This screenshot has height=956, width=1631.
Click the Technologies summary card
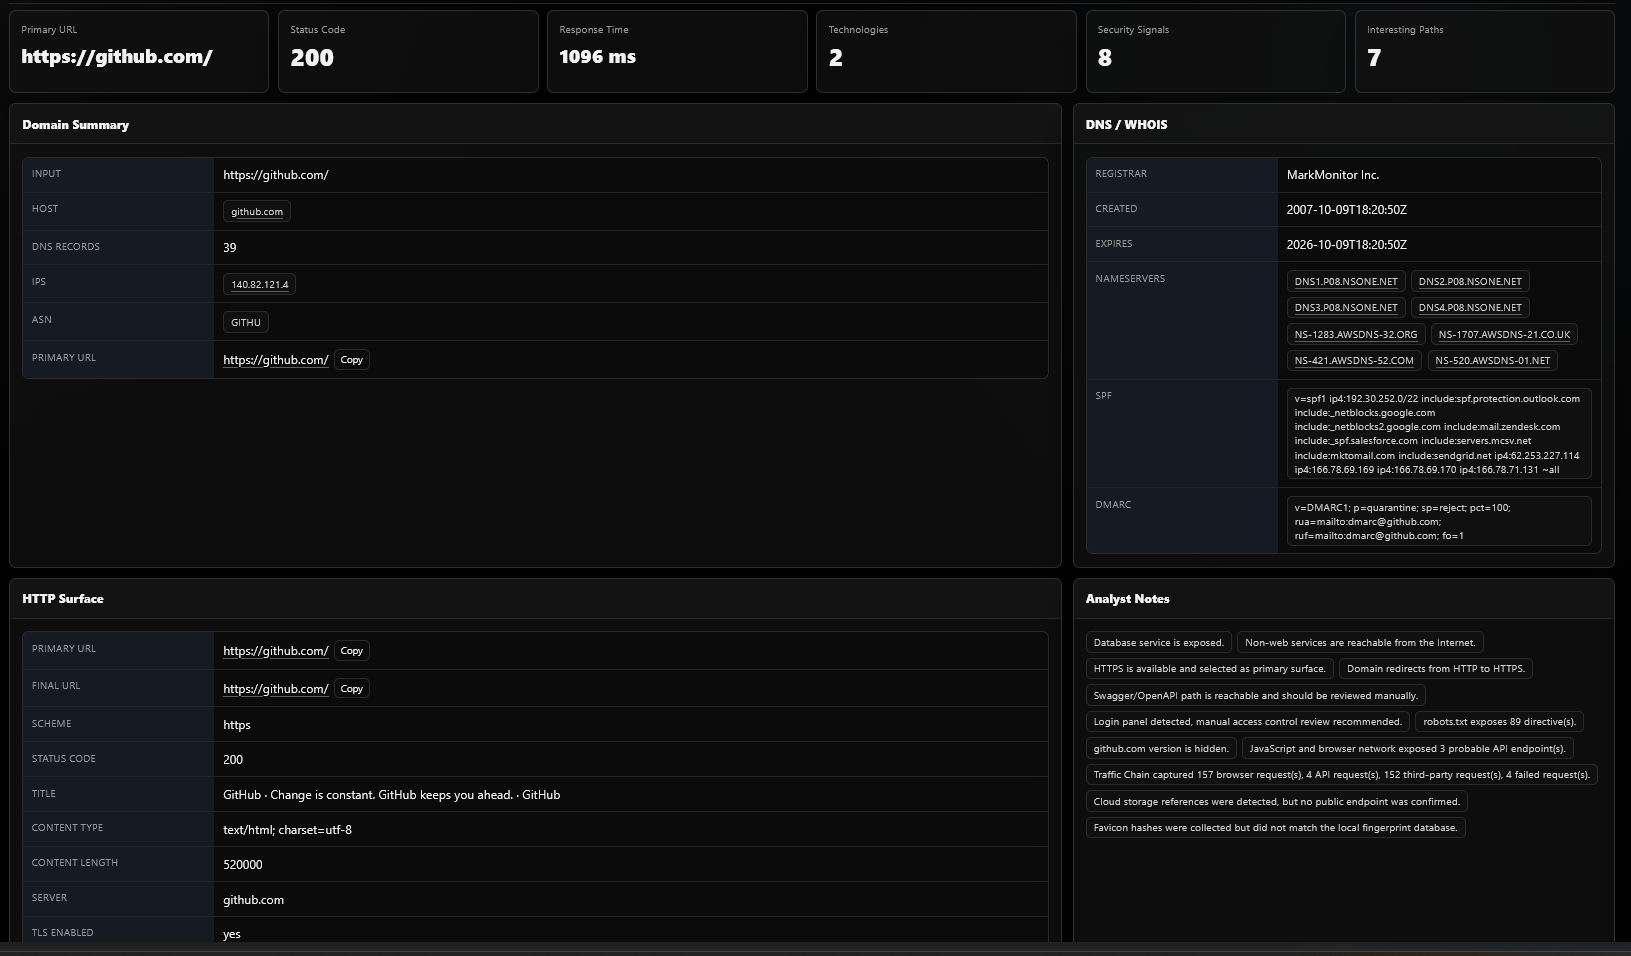[x=946, y=51]
